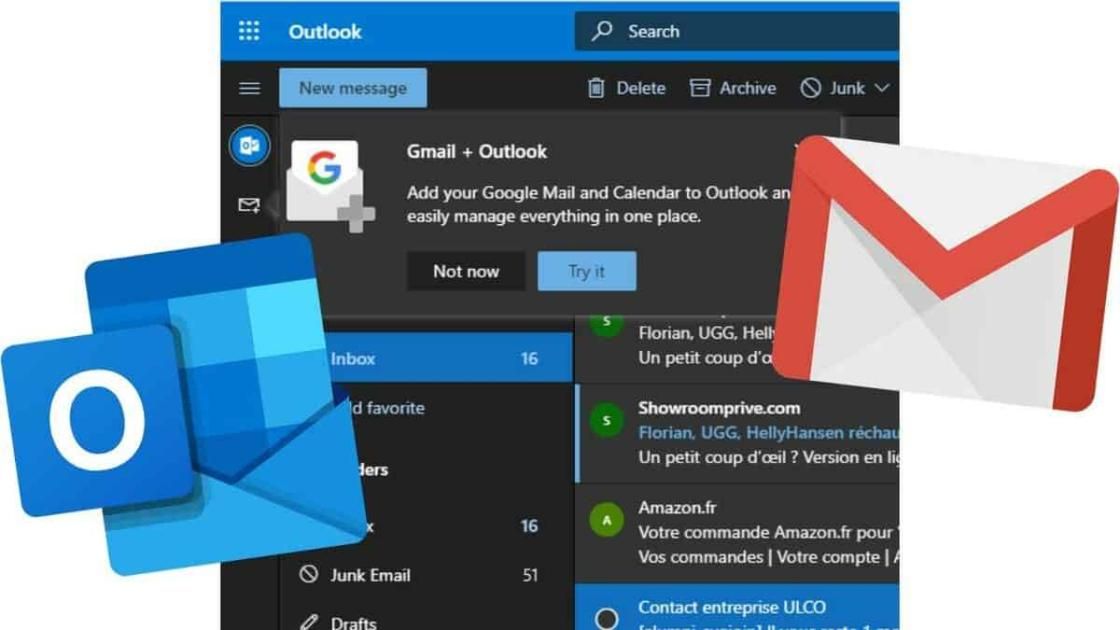The width and height of the screenshot is (1120, 630).
Task: Click the round Outlook icon in left rail
Action: 249,146
